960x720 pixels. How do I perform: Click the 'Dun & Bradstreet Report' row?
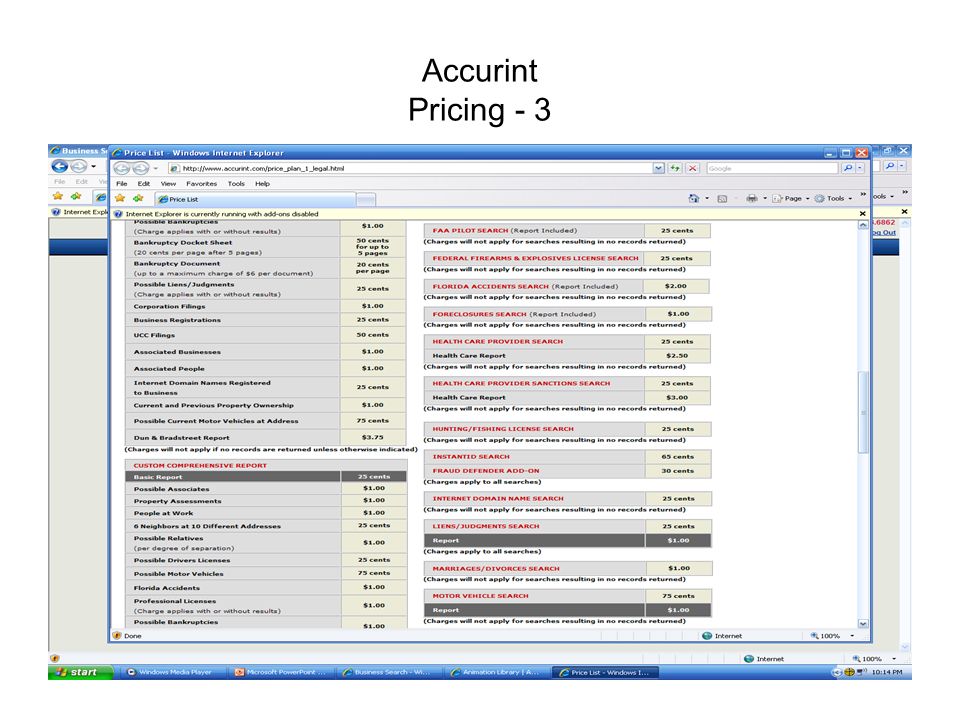tap(265, 438)
